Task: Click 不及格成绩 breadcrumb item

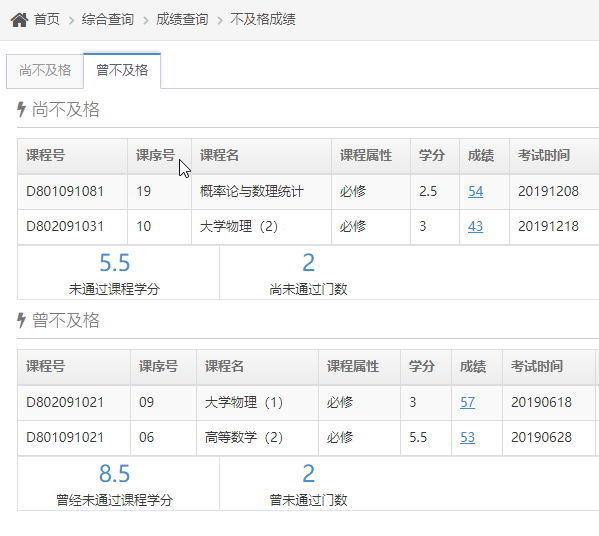Action: 263,19
